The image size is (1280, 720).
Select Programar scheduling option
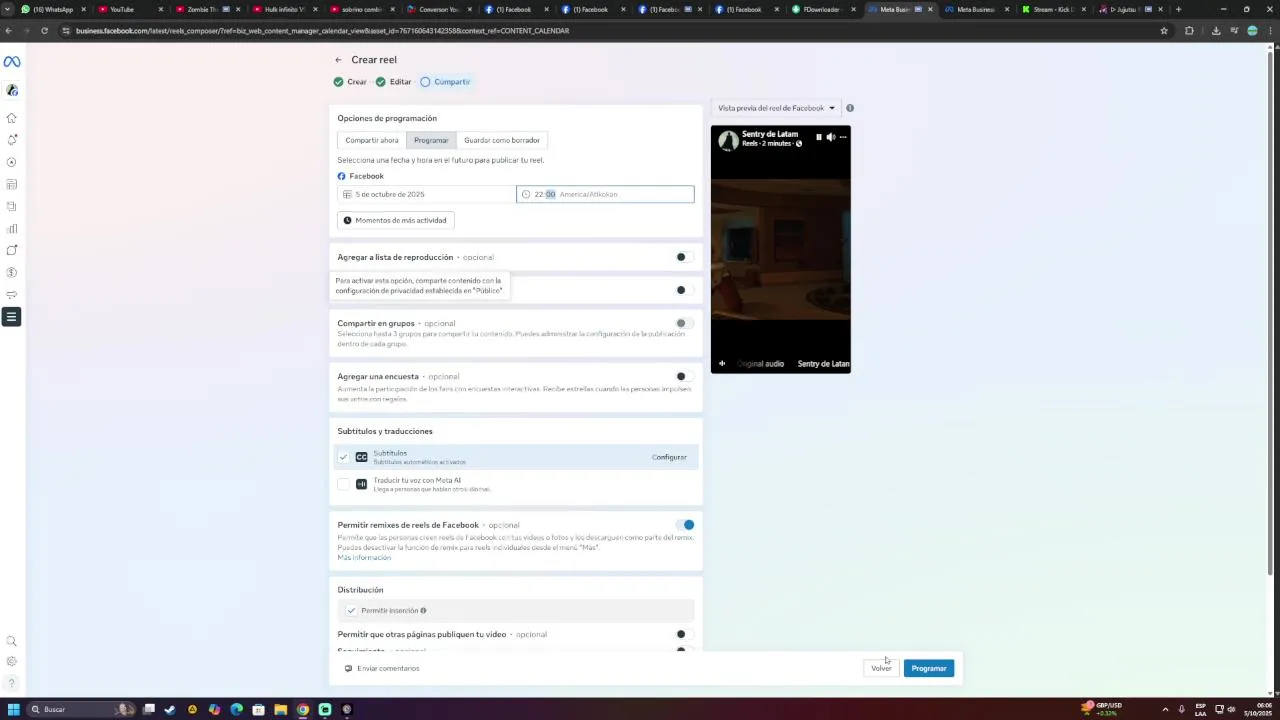pyautogui.click(x=431, y=140)
